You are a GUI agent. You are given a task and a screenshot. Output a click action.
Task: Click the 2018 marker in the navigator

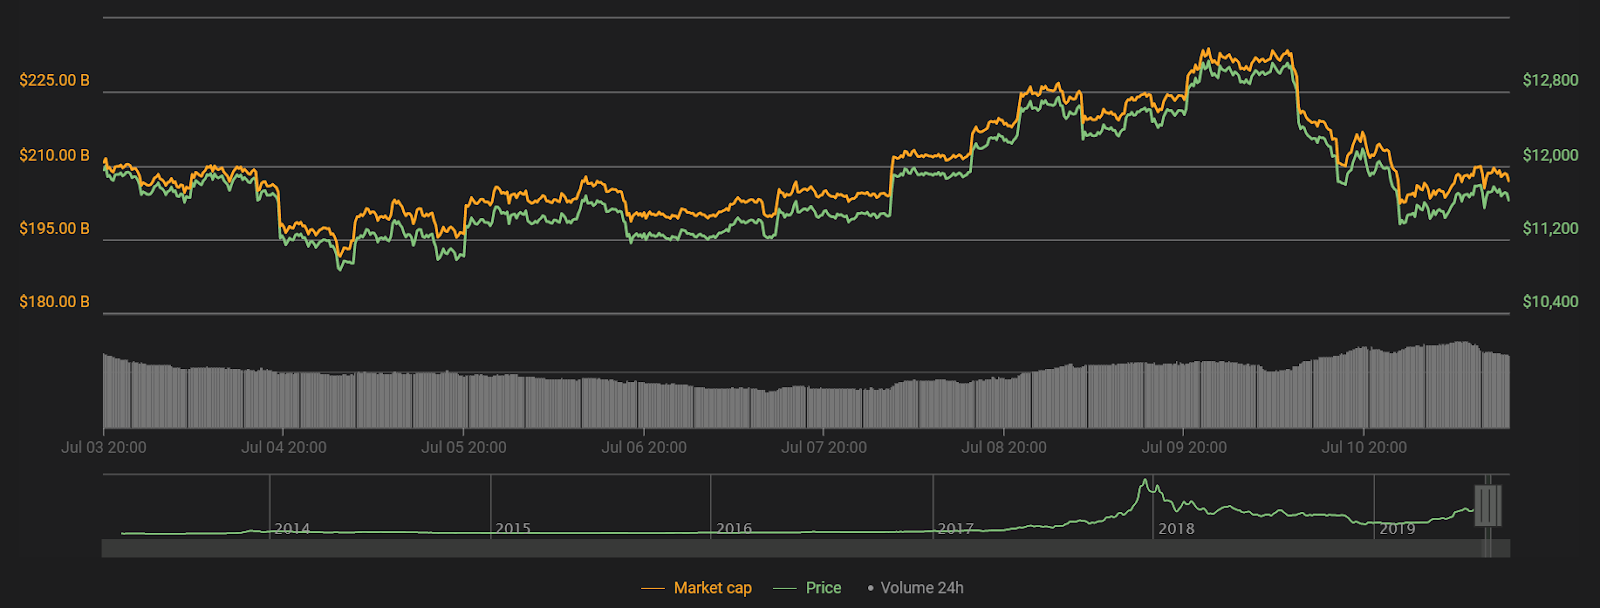(x=1176, y=528)
